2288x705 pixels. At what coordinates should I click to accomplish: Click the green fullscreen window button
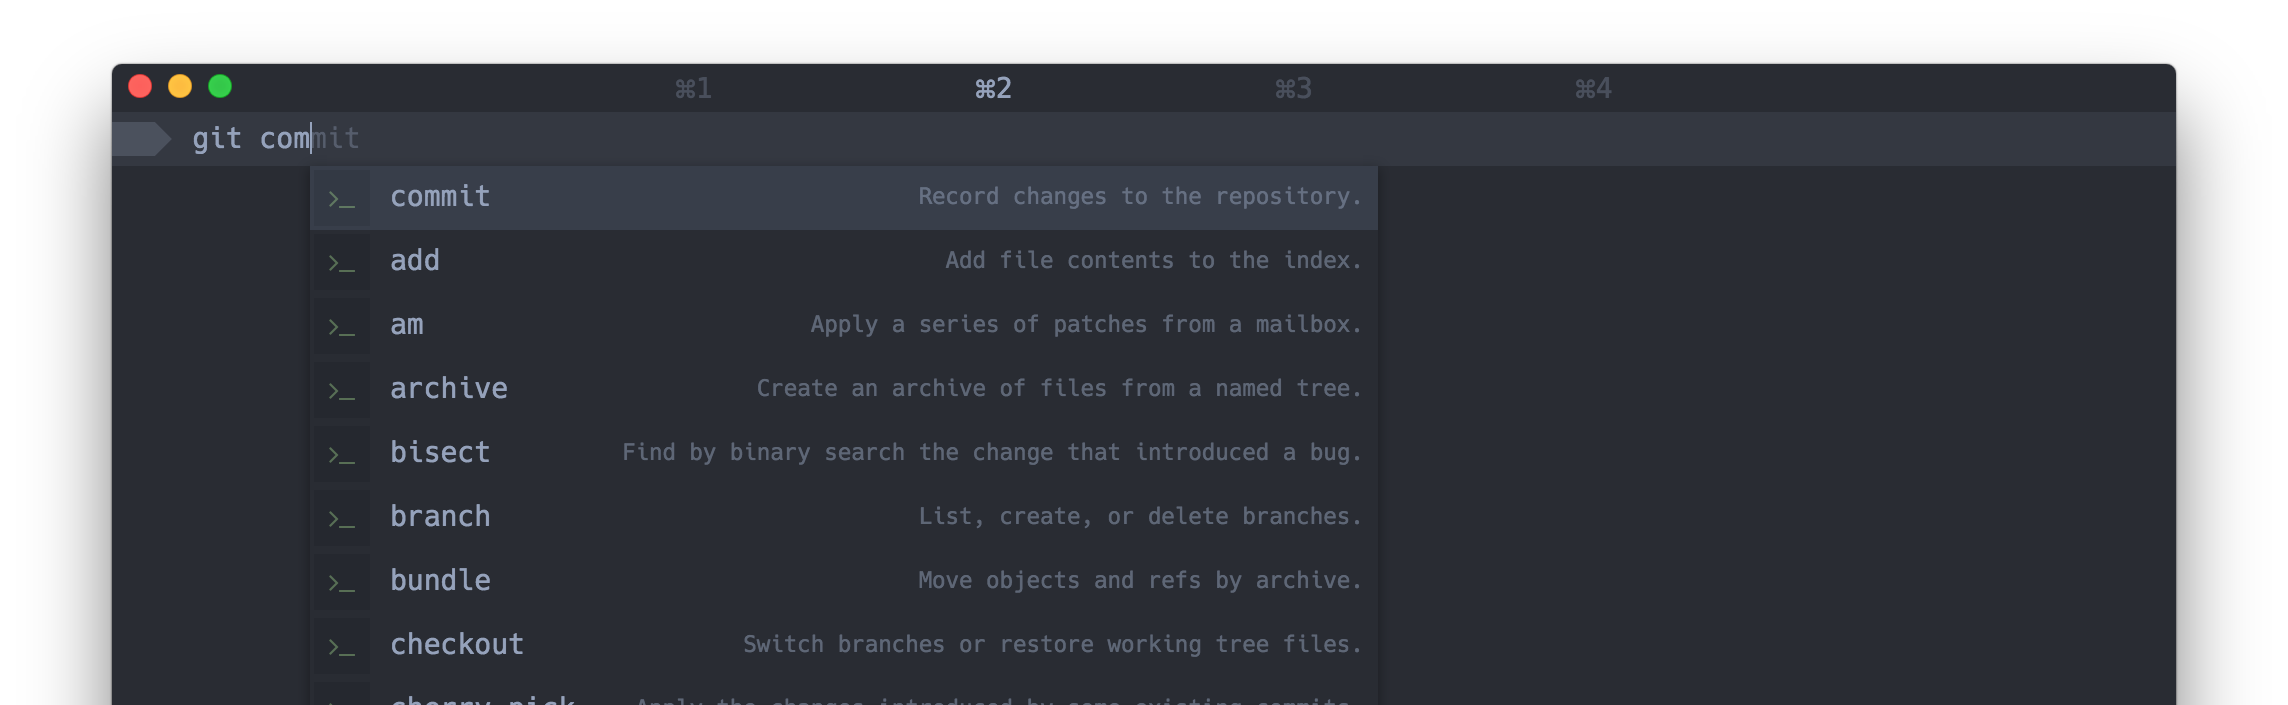pyautogui.click(x=220, y=87)
